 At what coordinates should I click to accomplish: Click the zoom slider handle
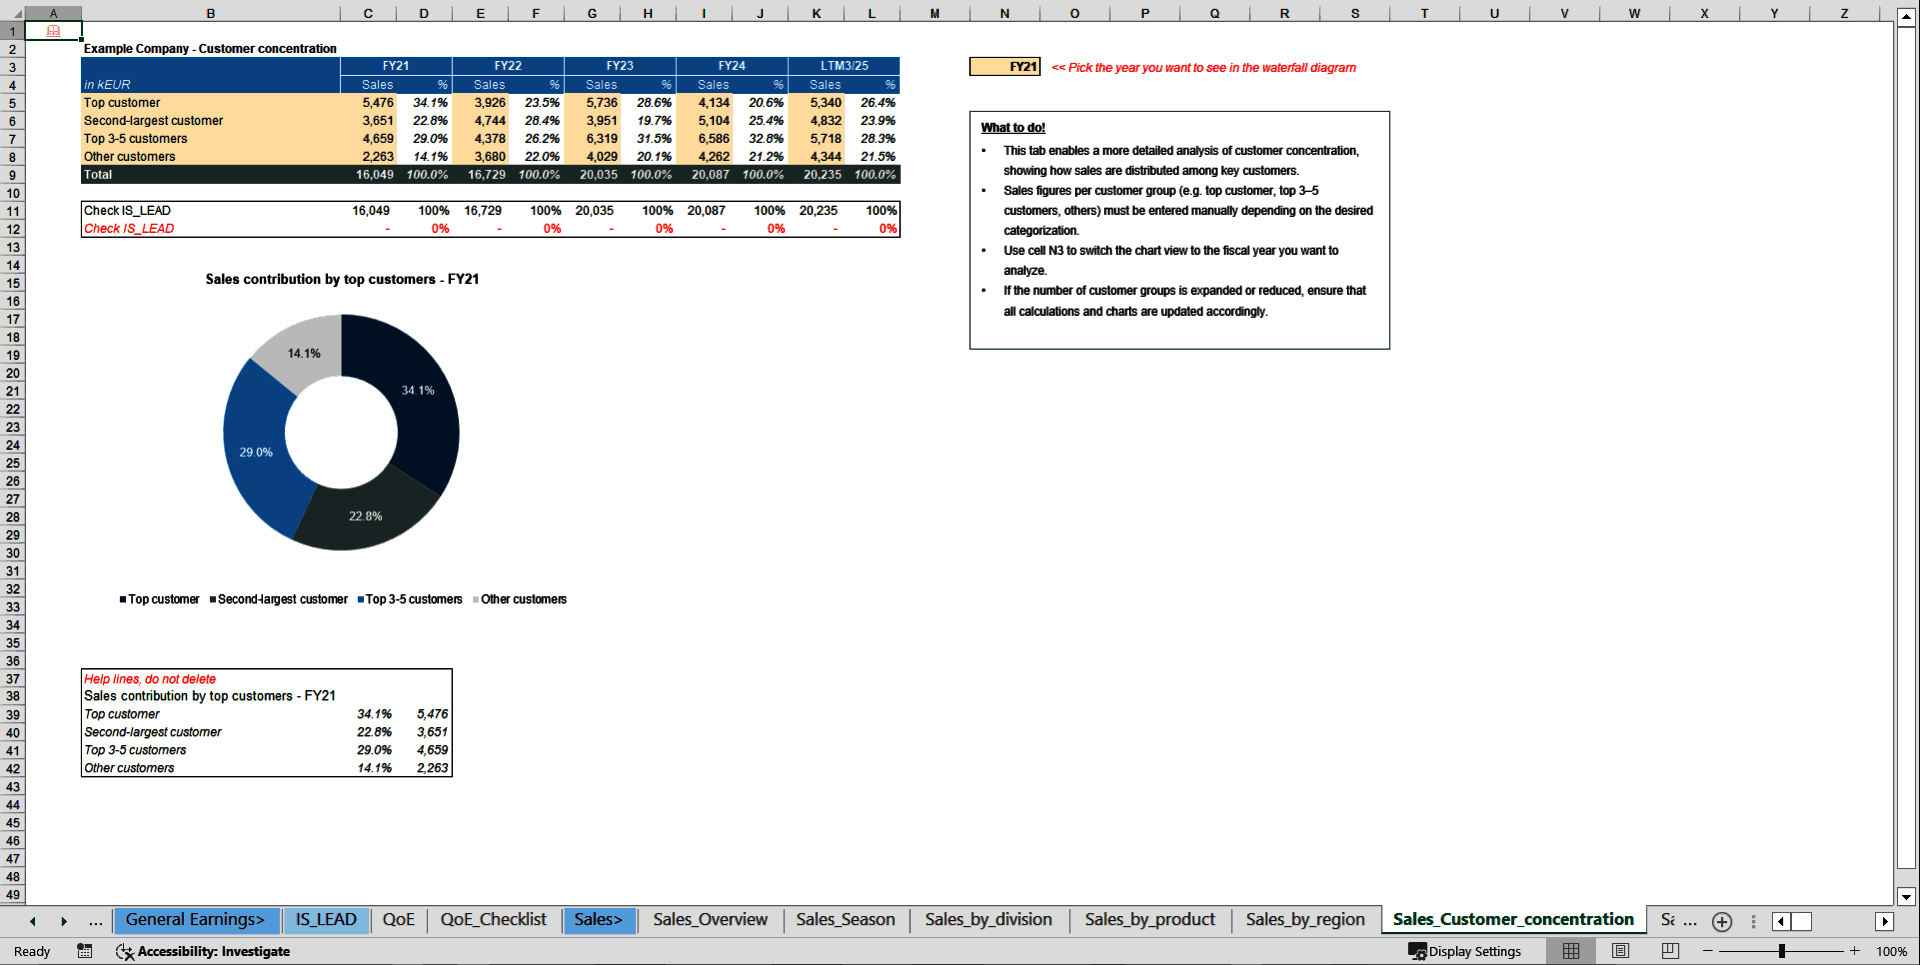click(1783, 951)
